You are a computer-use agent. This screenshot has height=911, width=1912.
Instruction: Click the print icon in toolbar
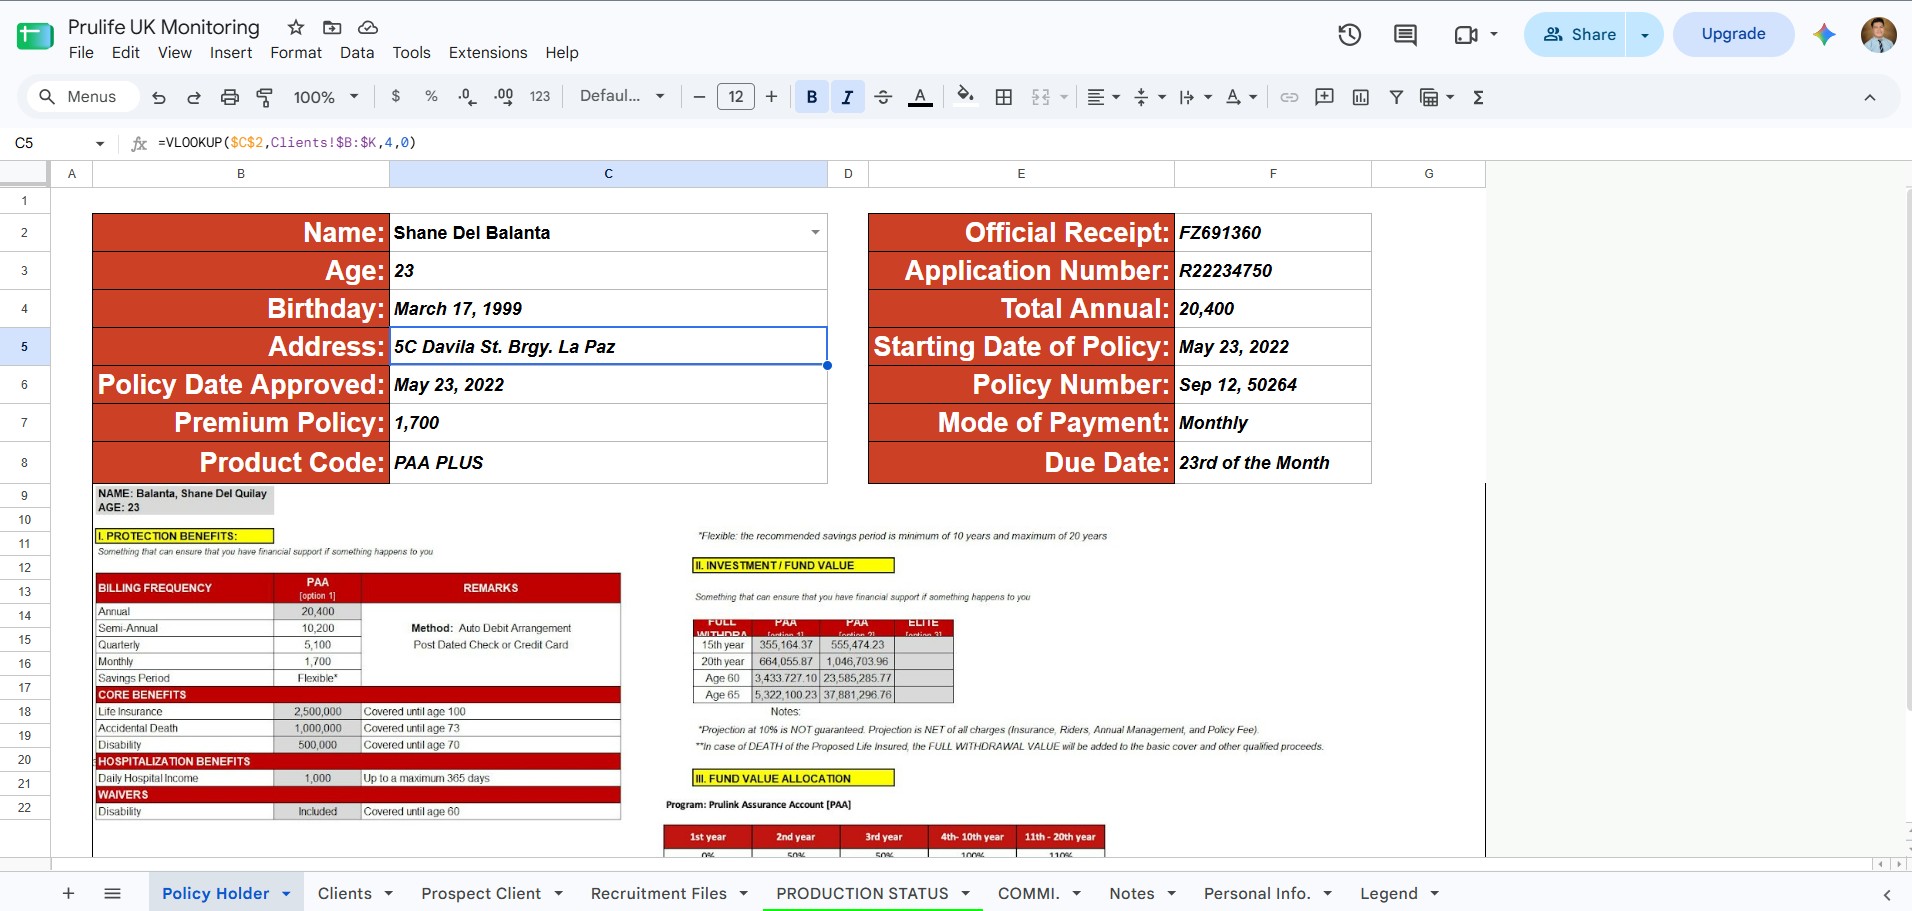[x=230, y=97]
